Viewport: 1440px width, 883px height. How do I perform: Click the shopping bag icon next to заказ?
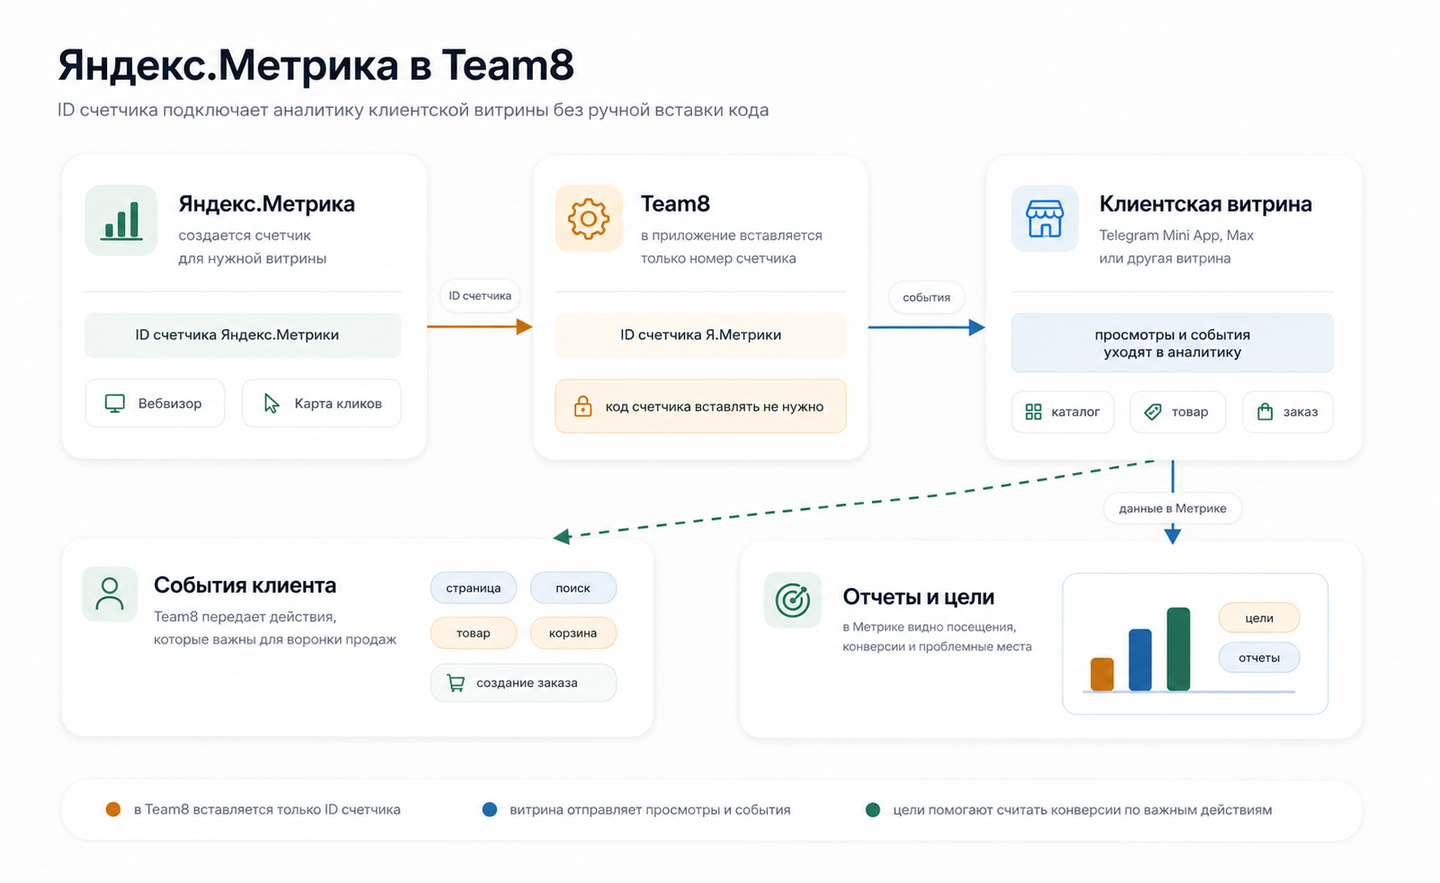click(1265, 412)
